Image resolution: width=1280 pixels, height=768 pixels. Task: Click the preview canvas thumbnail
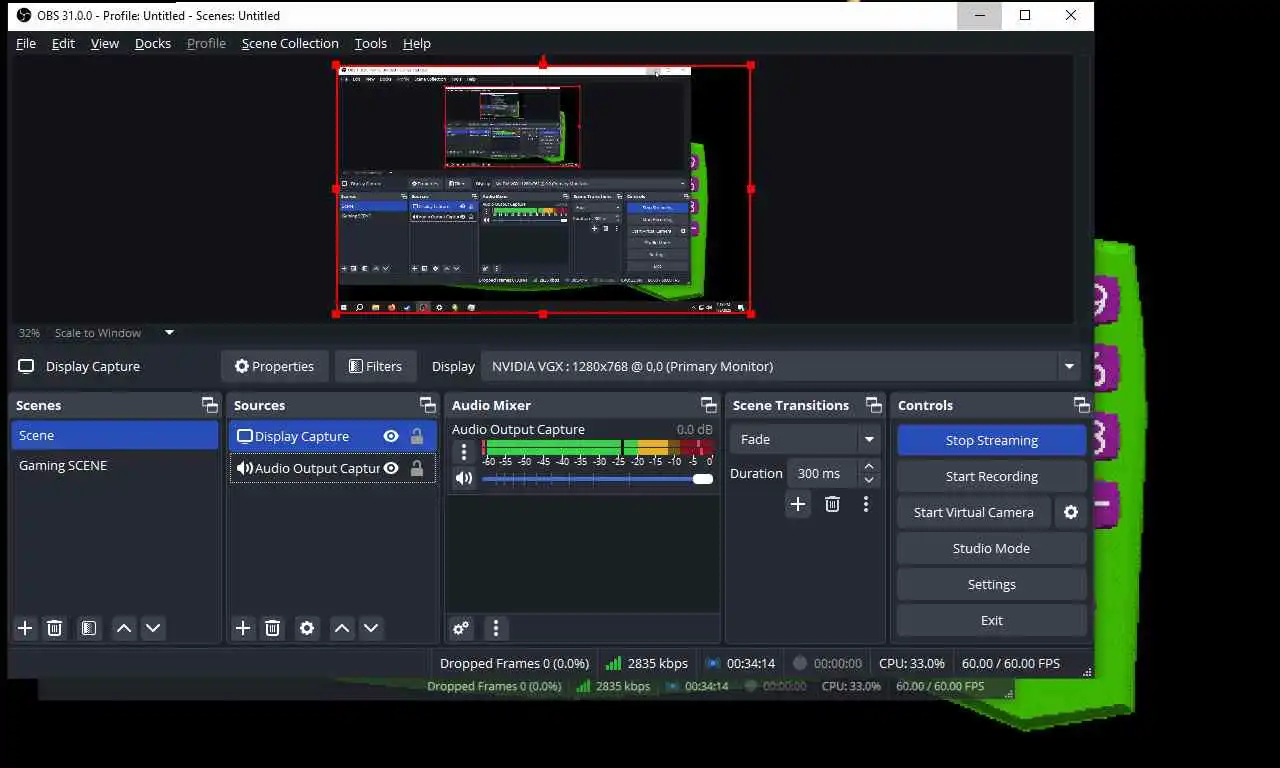pos(543,188)
